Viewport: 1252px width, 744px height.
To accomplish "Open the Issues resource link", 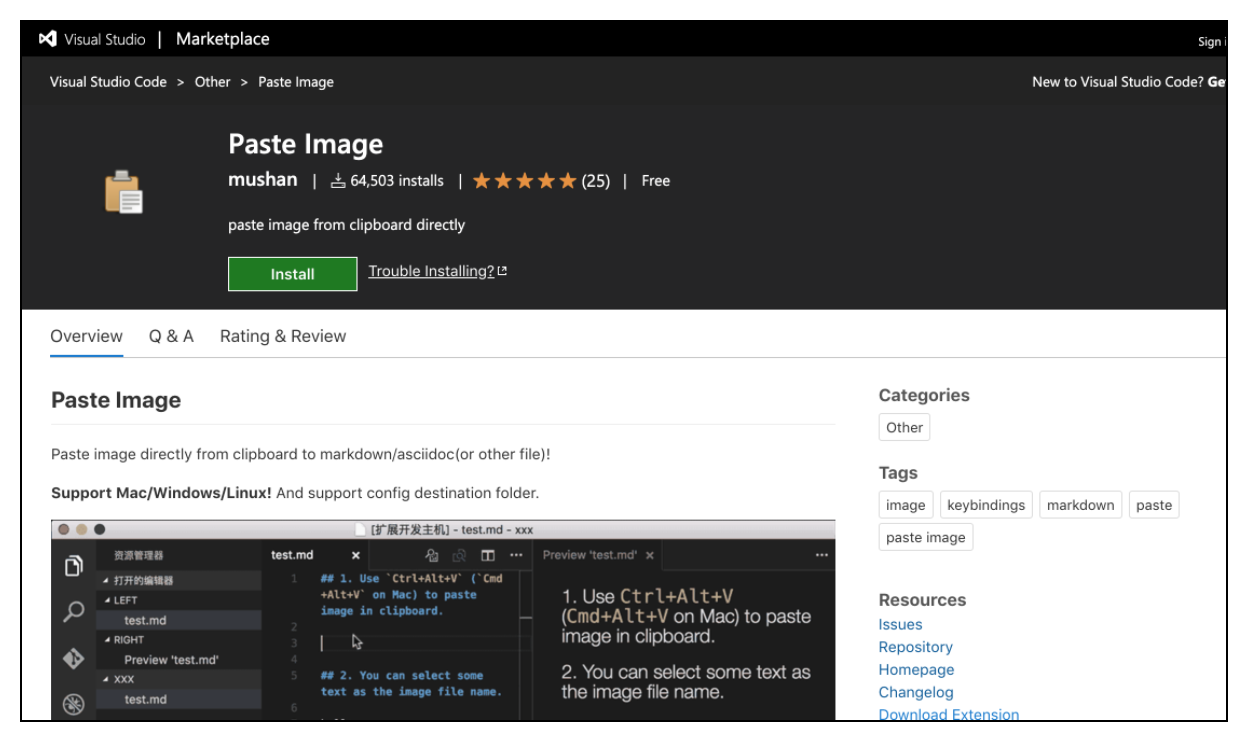I will [x=901, y=624].
